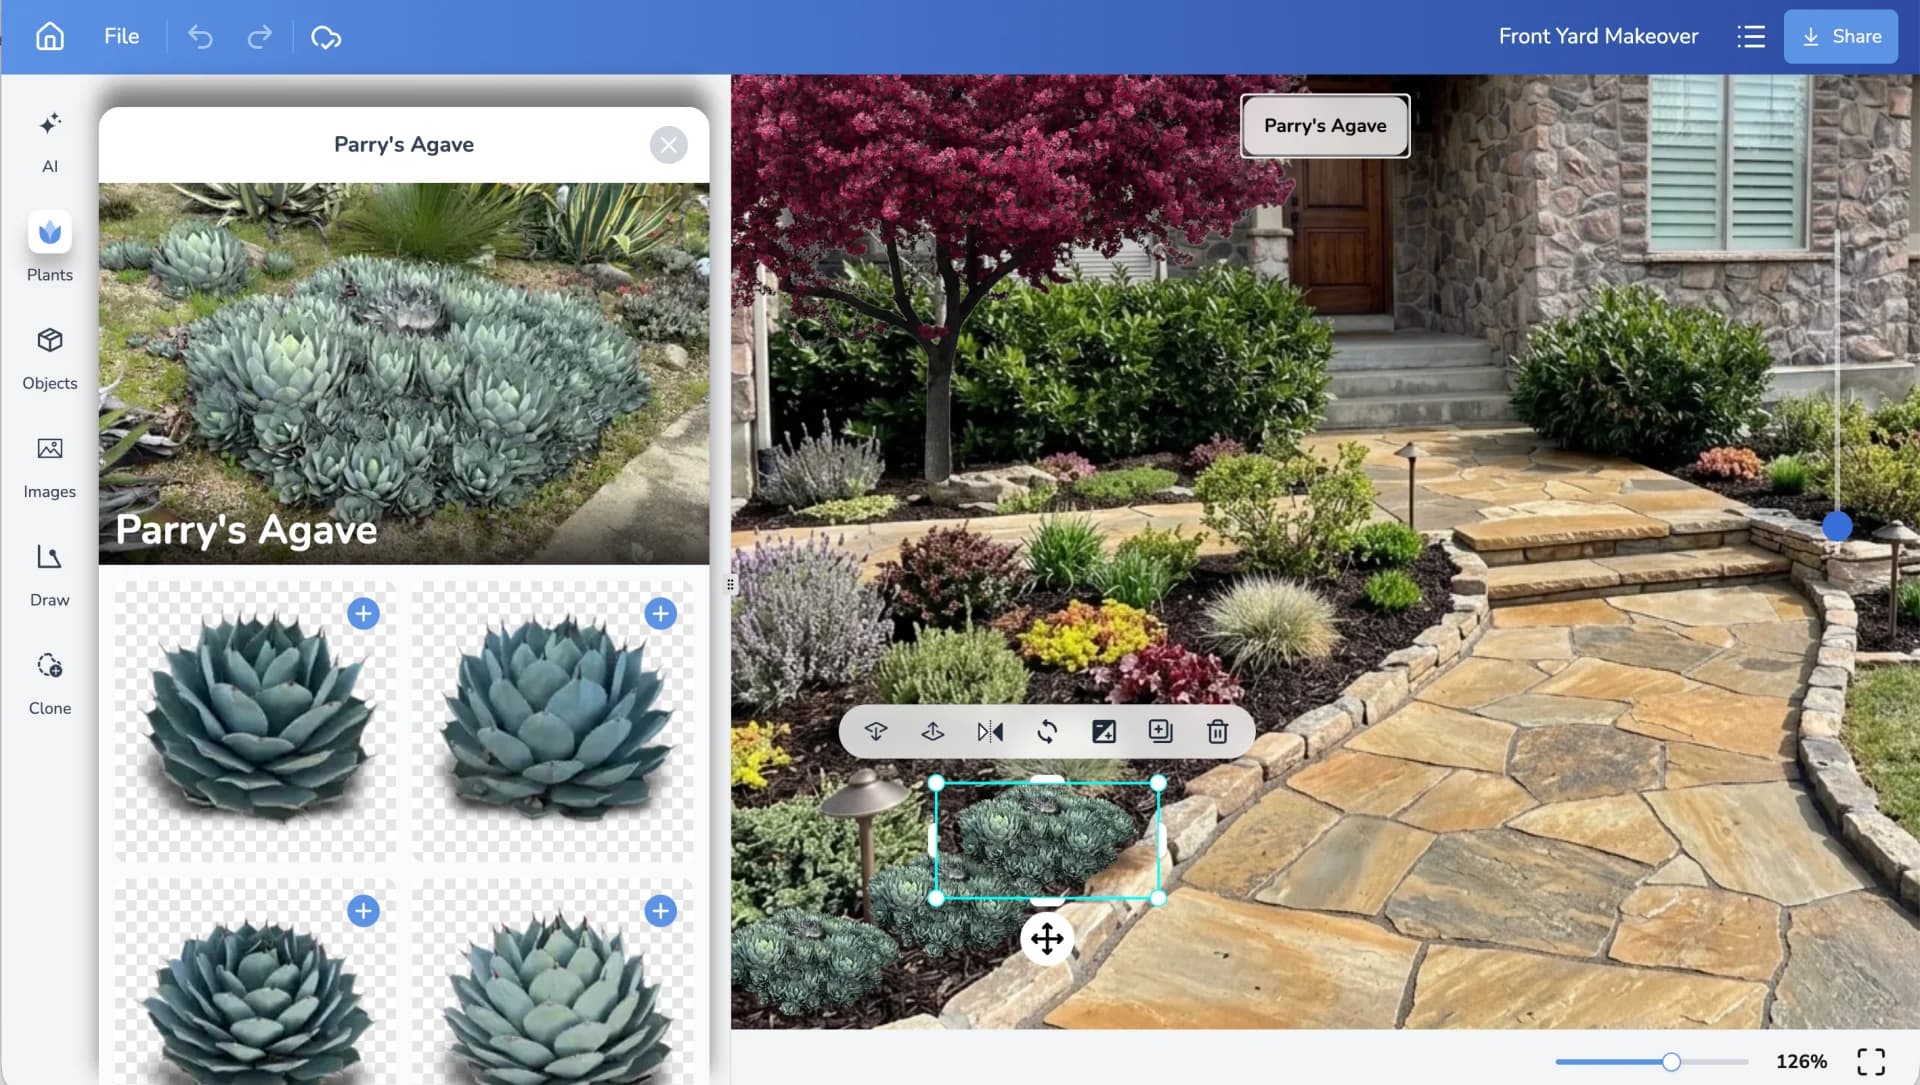
Task: Go to the home screen
Action: pos(49,37)
